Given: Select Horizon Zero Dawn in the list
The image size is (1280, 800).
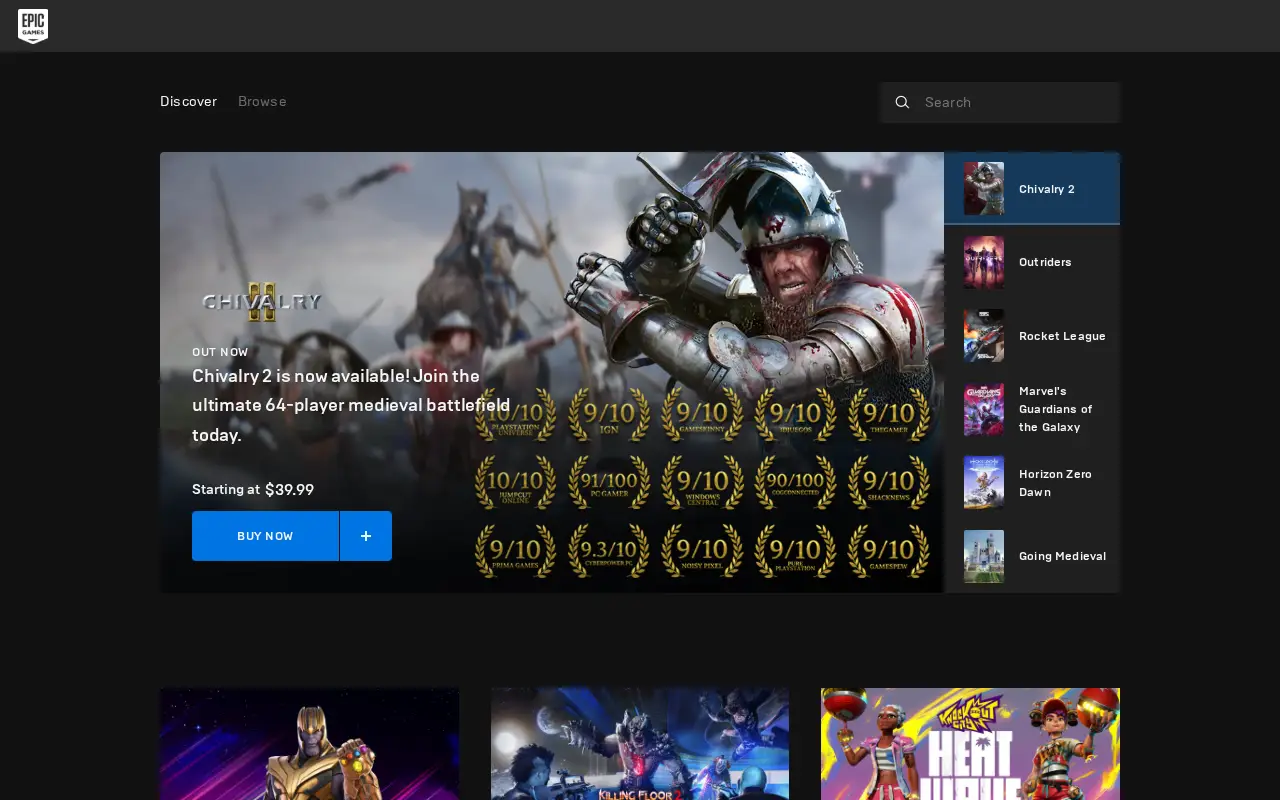Looking at the screenshot, I should point(1032,483).
